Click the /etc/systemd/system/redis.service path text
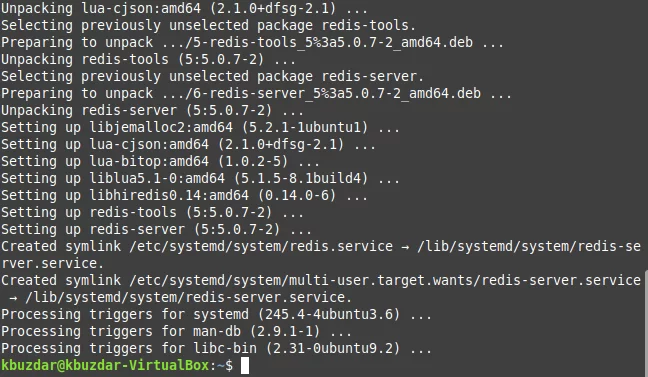The image size is (648, 377). pos(261,247)
